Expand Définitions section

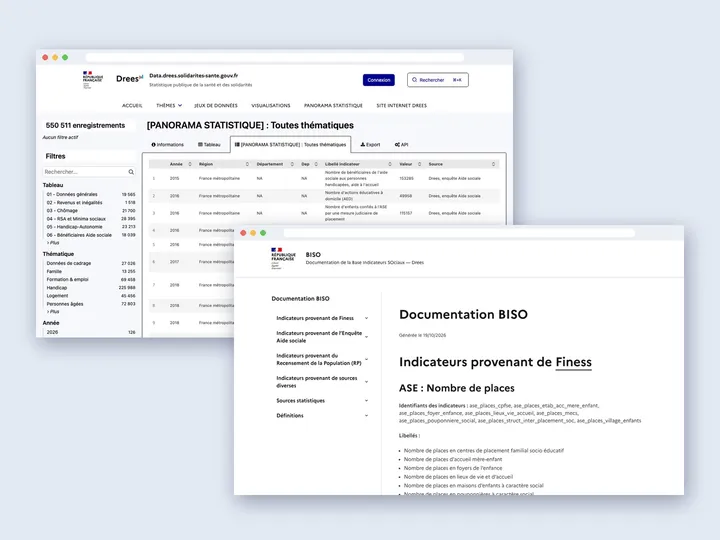[x=322, y=416]
